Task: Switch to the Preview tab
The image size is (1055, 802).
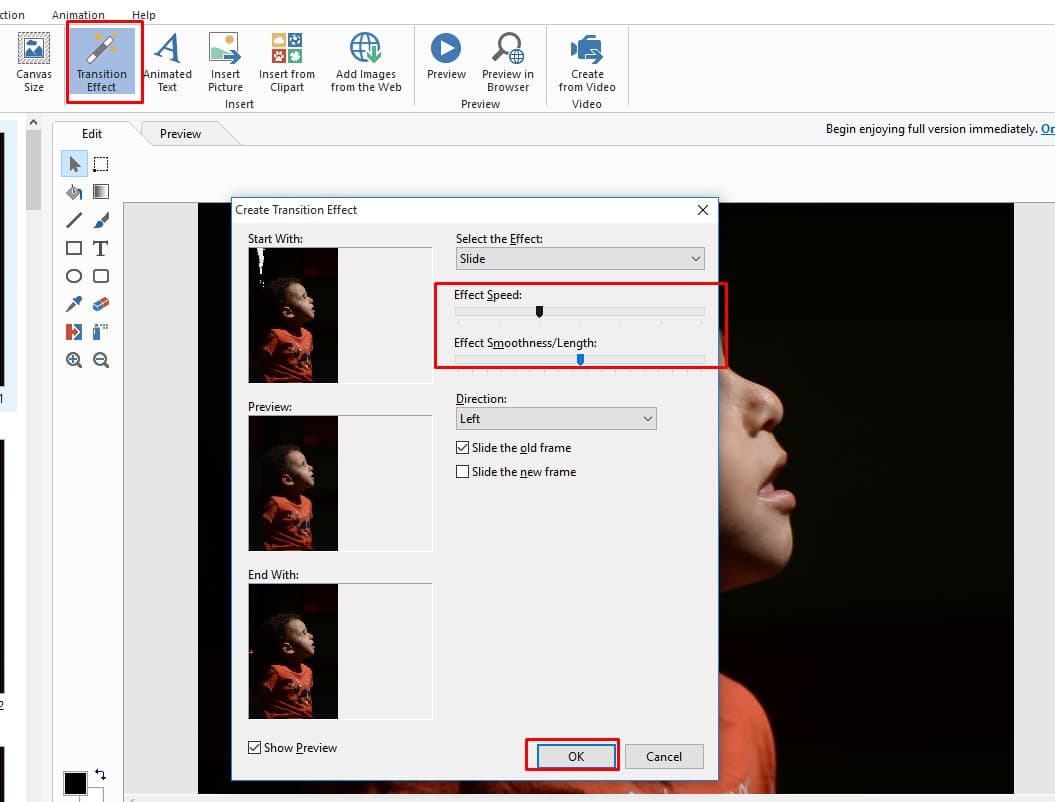Action: pyautogui.click(x=180, y=134)
